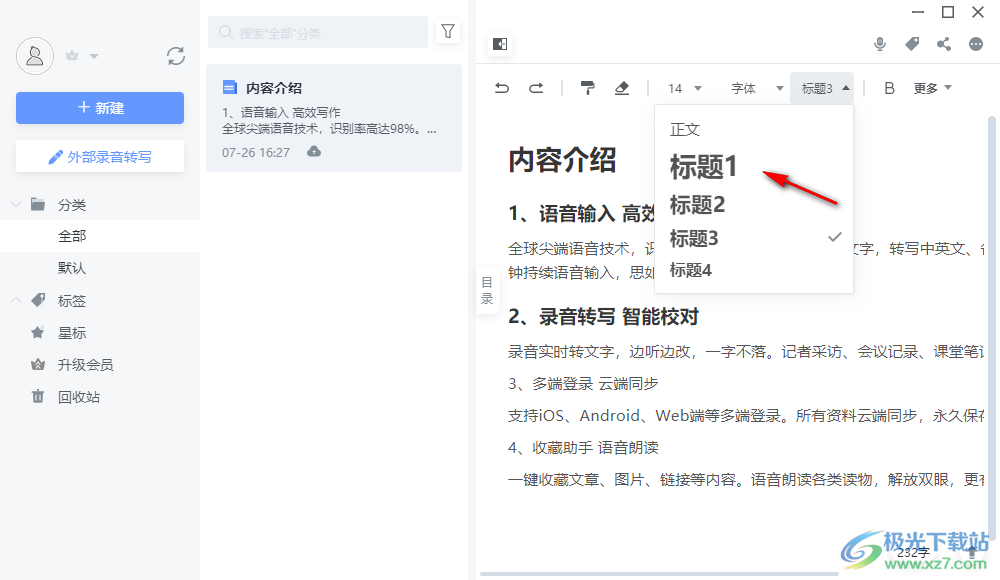Open the 内容介绍 note card
This screenshot has width=1000, height=580.
pos(334,118)
